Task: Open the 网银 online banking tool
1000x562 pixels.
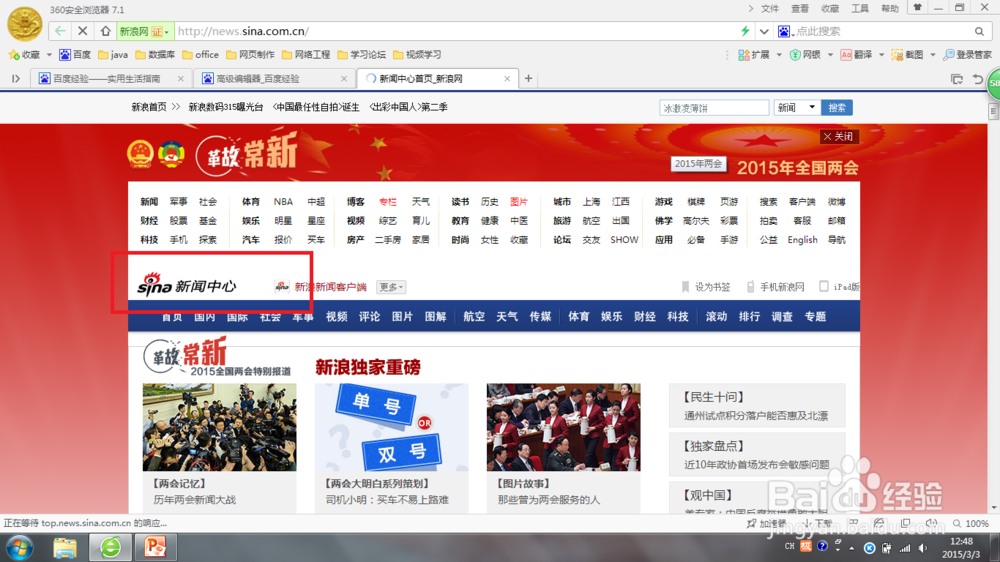Action: coord(805,55)
